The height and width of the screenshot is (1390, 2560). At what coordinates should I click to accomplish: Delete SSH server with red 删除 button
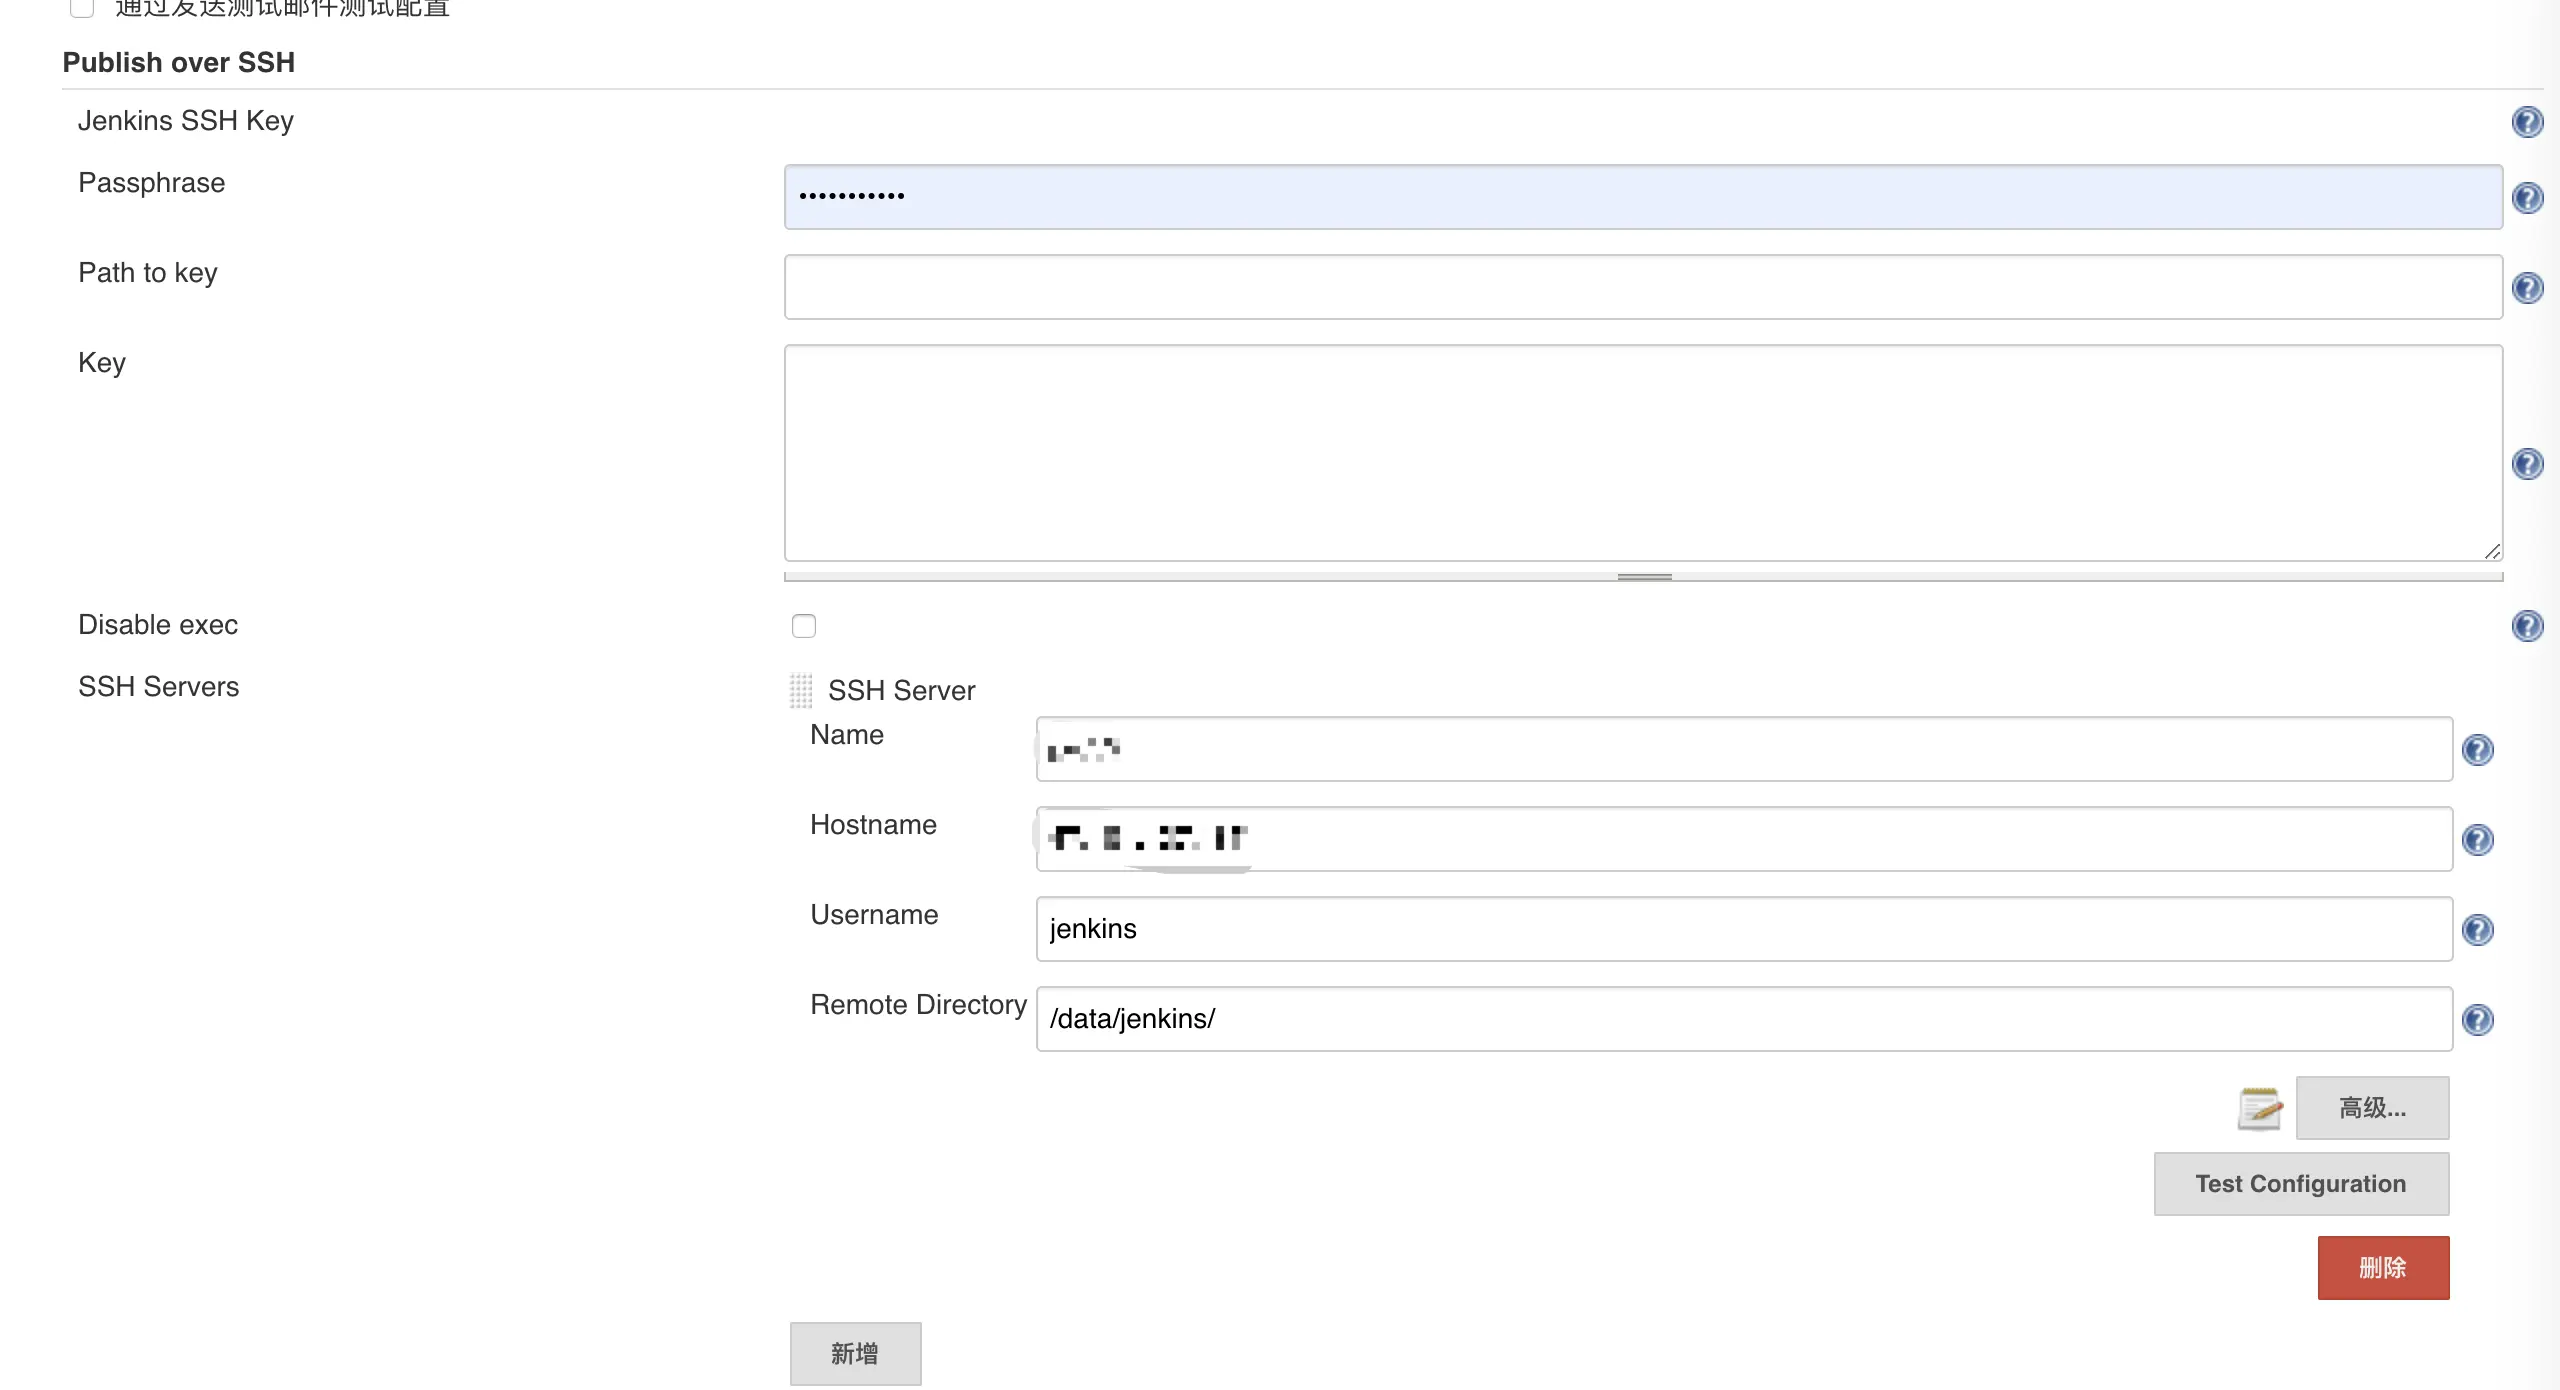click(x=2383, y=1268)
